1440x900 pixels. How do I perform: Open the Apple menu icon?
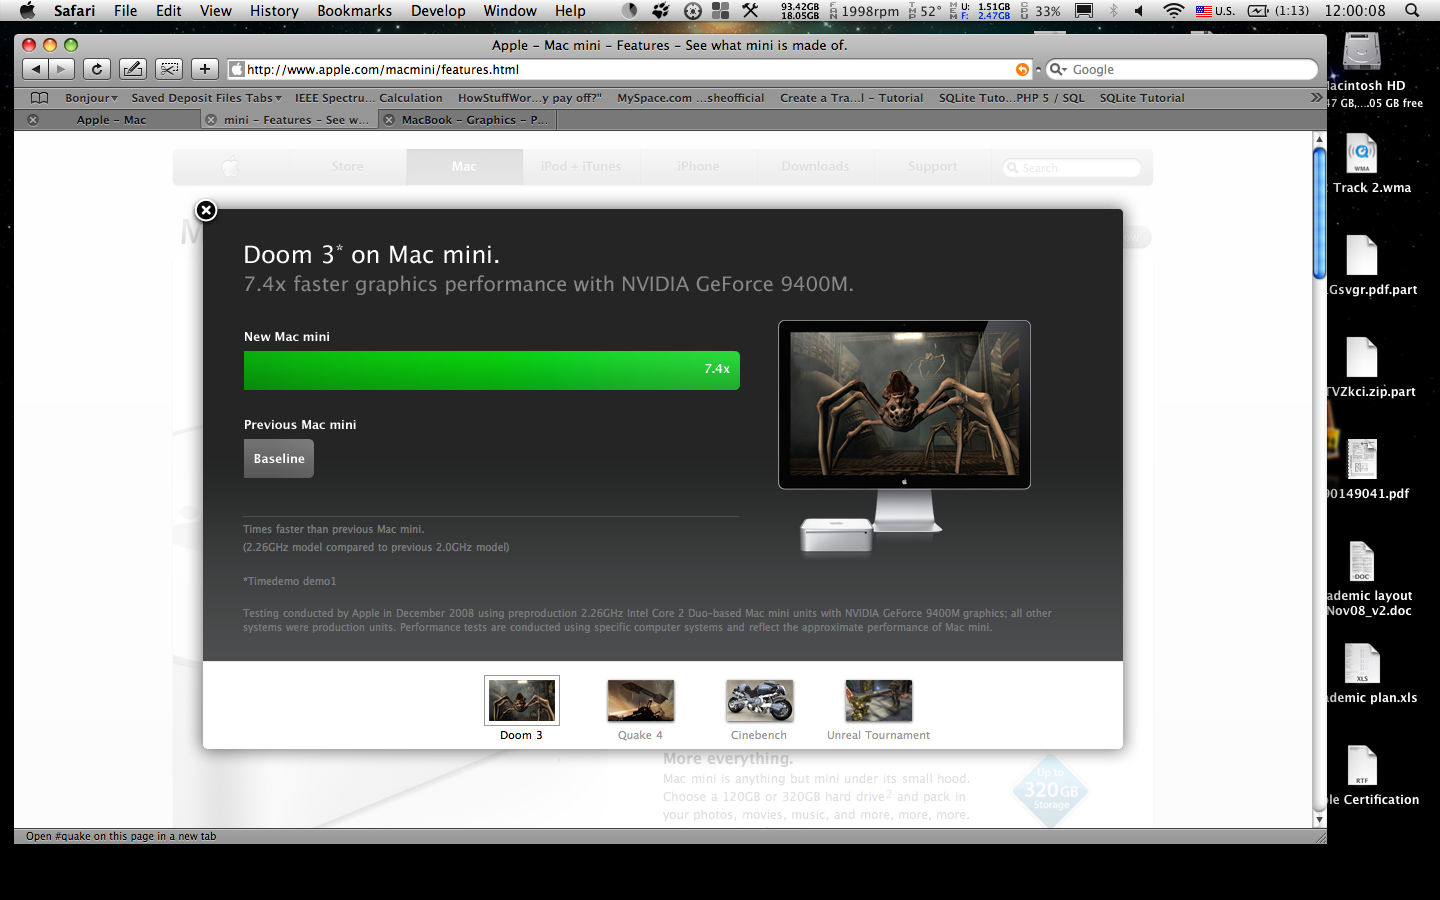27,11
